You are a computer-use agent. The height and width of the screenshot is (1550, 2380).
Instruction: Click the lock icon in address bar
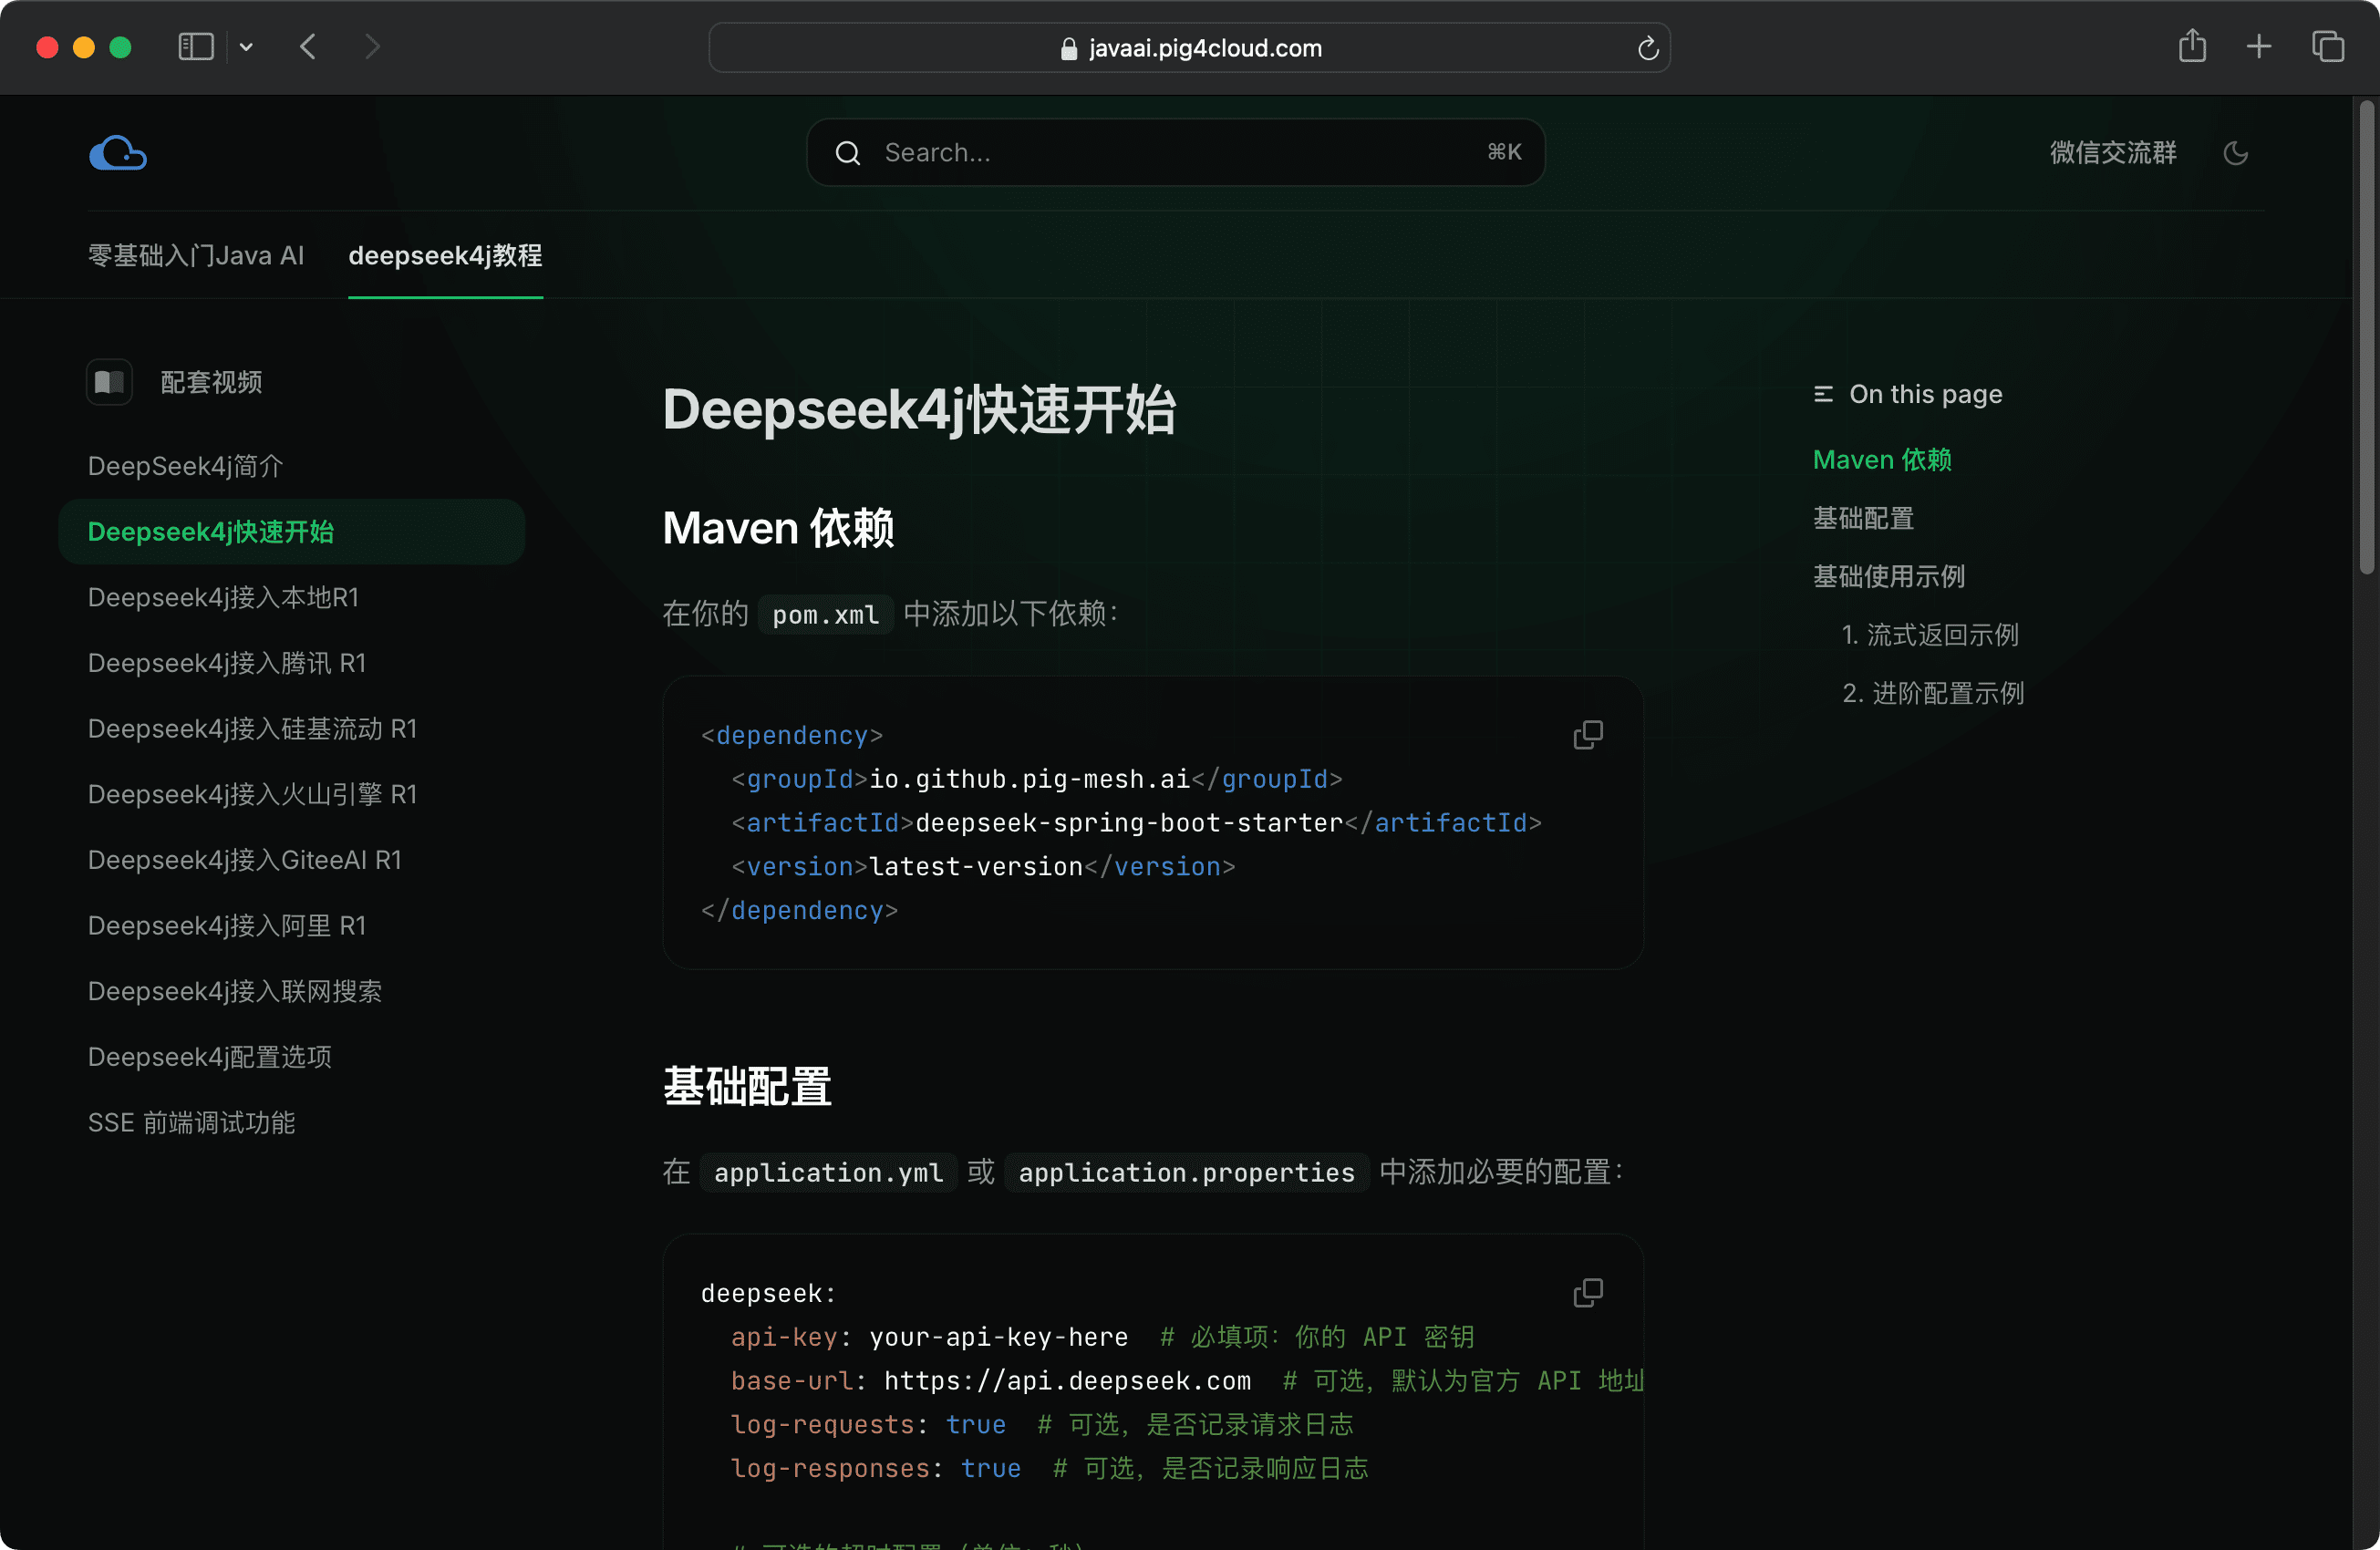pos(1069,48)
